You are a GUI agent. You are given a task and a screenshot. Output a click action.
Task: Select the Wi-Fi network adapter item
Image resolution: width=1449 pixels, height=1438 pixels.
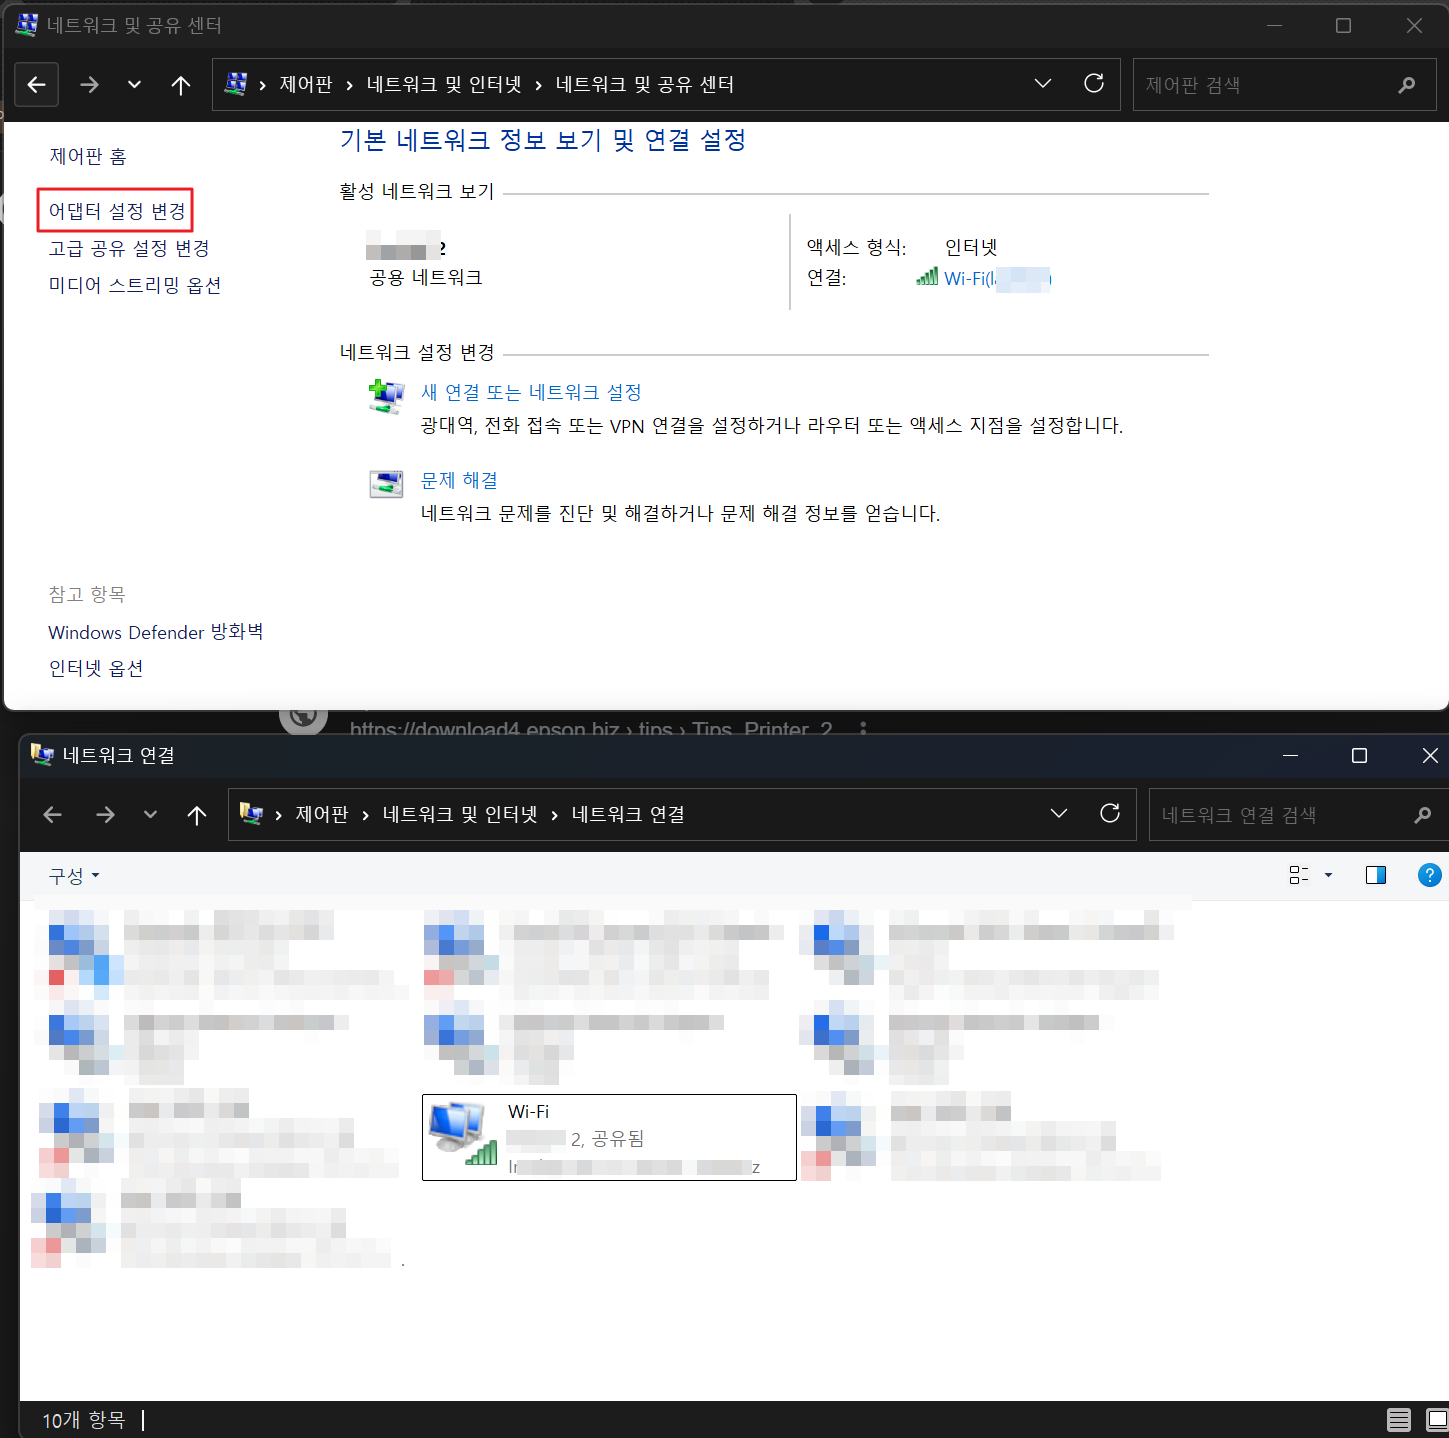click(x=609, y=1137)
